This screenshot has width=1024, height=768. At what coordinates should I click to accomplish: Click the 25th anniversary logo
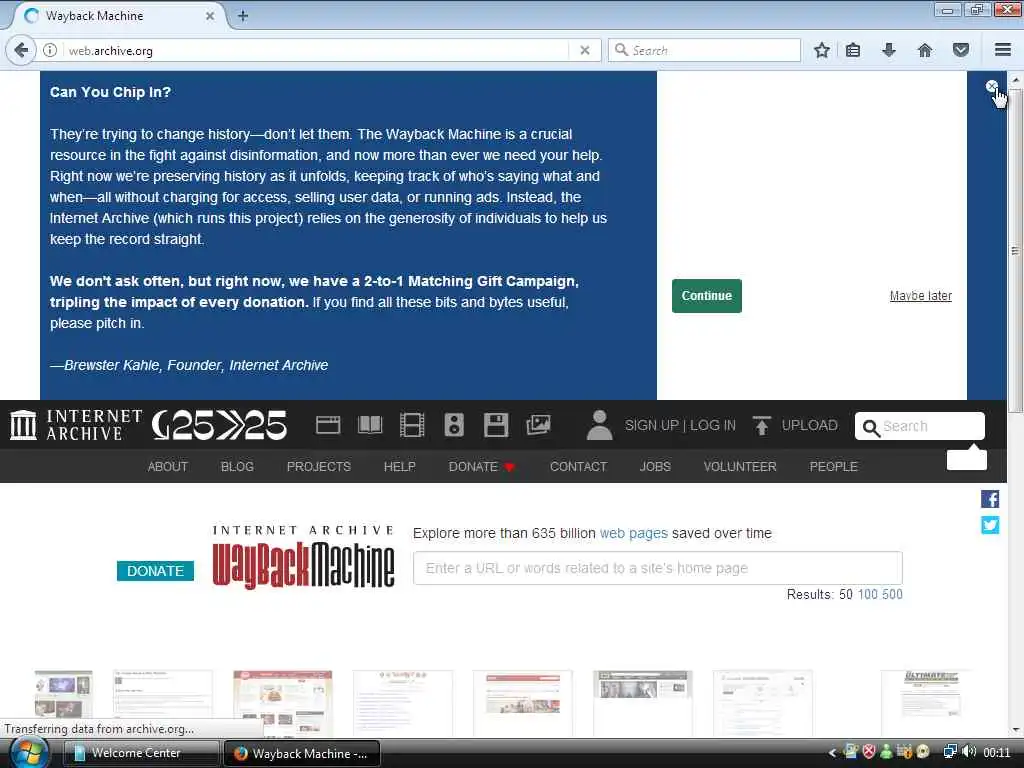tap(219, 425)
